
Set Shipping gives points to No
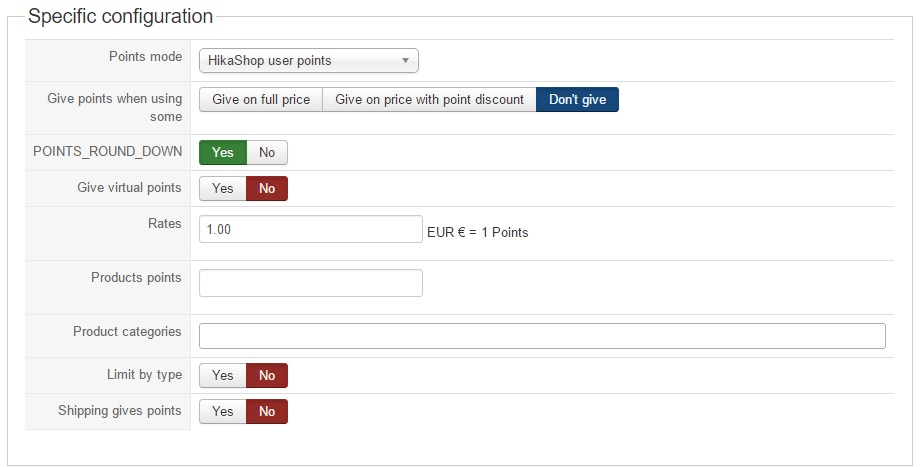tap(267, 411)
